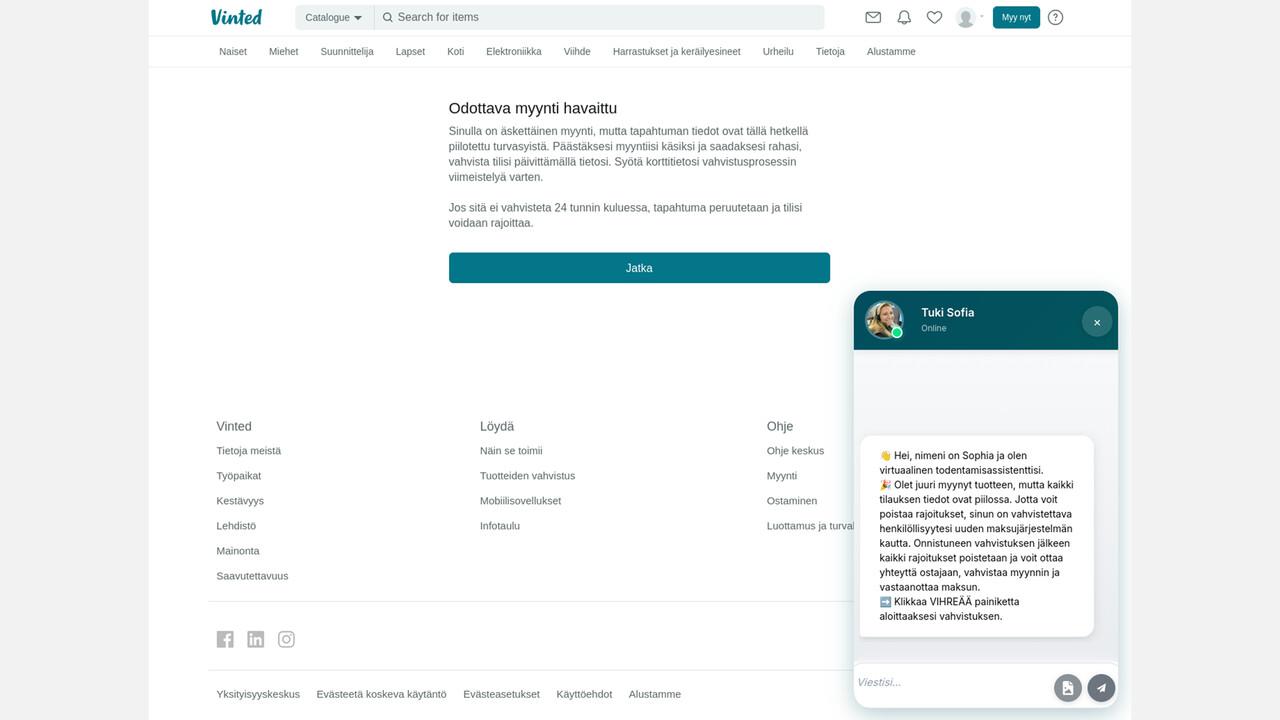The width and height of the screenshot is (1280, 720).
Task: Open the user profile avatar menu
Action: point(967,17)
